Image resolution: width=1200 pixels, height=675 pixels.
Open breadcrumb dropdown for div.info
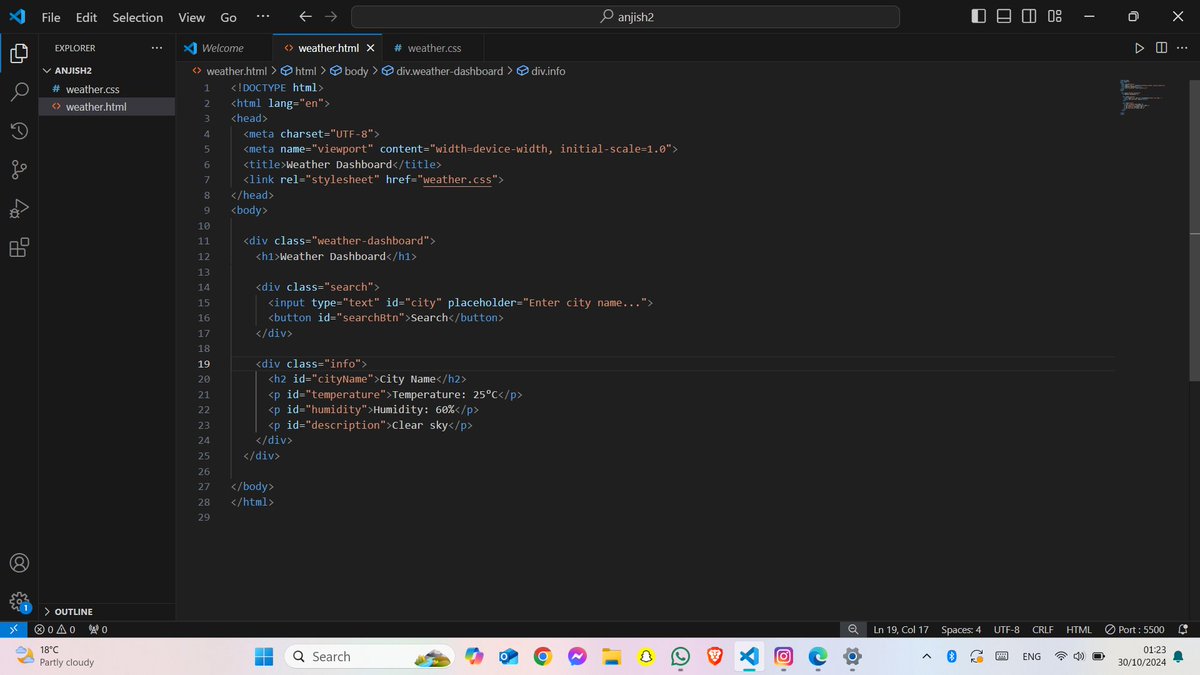(x=540, y=71)
